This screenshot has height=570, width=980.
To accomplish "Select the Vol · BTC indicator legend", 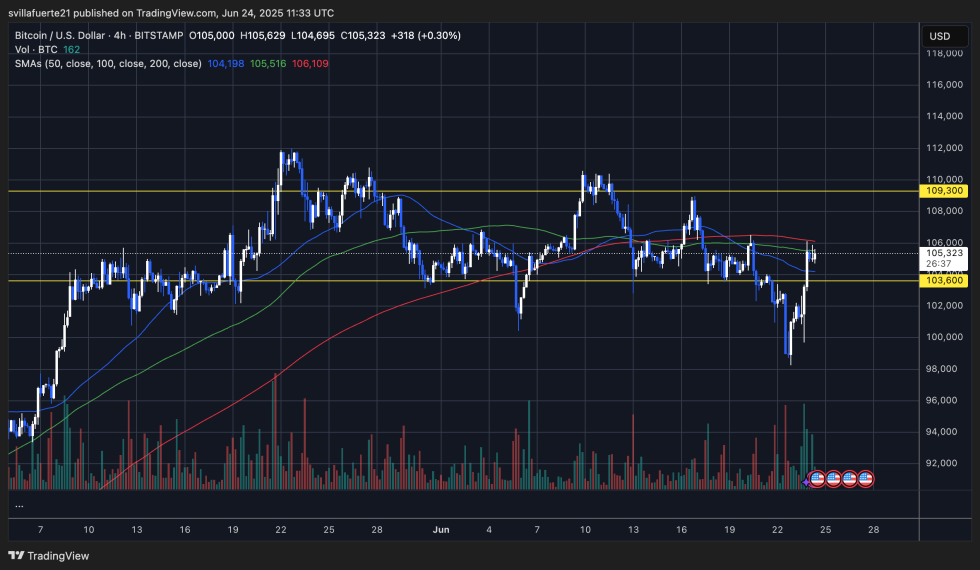I will click(x=36, y=48).
